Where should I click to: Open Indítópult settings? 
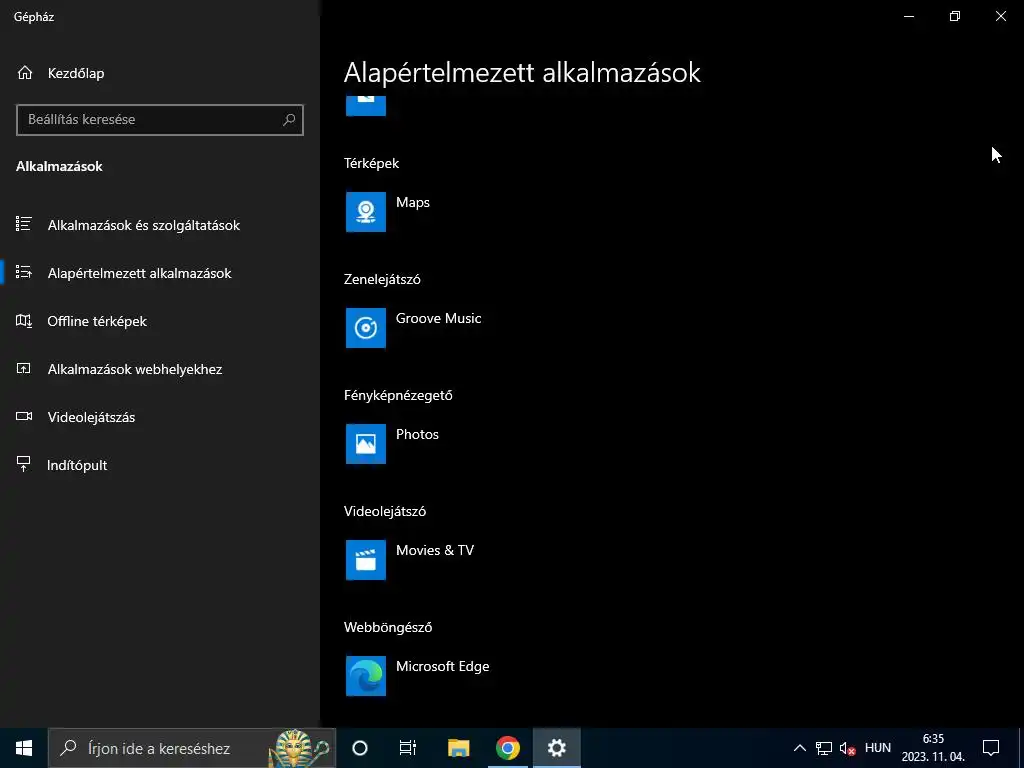tap(76, 465)
